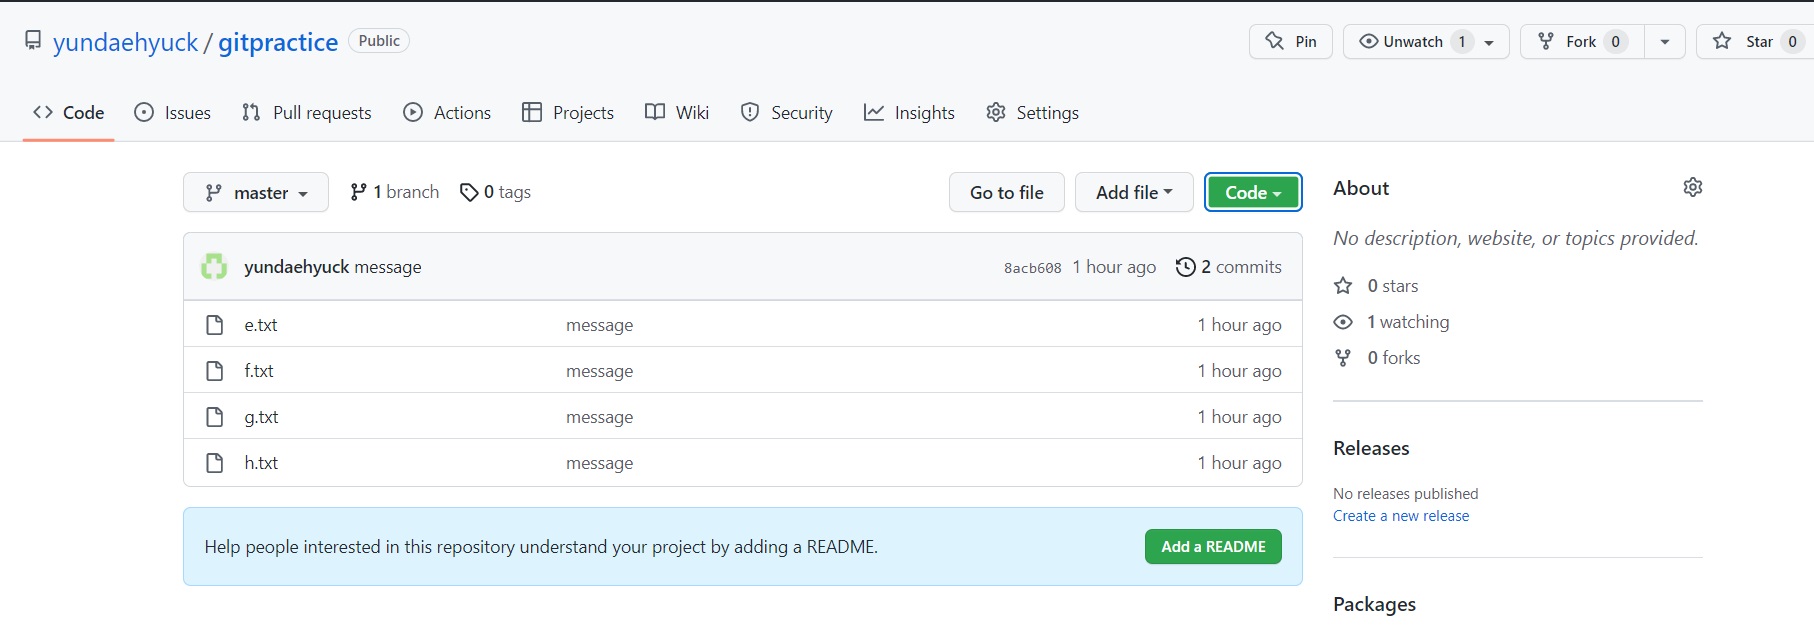The height and width of the screenshot is (638, 1814).
Task: Click the eye icon beside 1 watching
Action: pyautogui.click(x=1343, y=322)
